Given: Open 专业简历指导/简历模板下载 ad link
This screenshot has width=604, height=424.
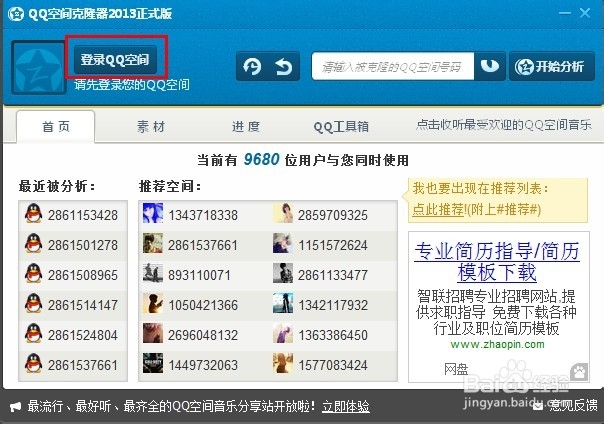Looking at the screenshot, I should [497, 262].
